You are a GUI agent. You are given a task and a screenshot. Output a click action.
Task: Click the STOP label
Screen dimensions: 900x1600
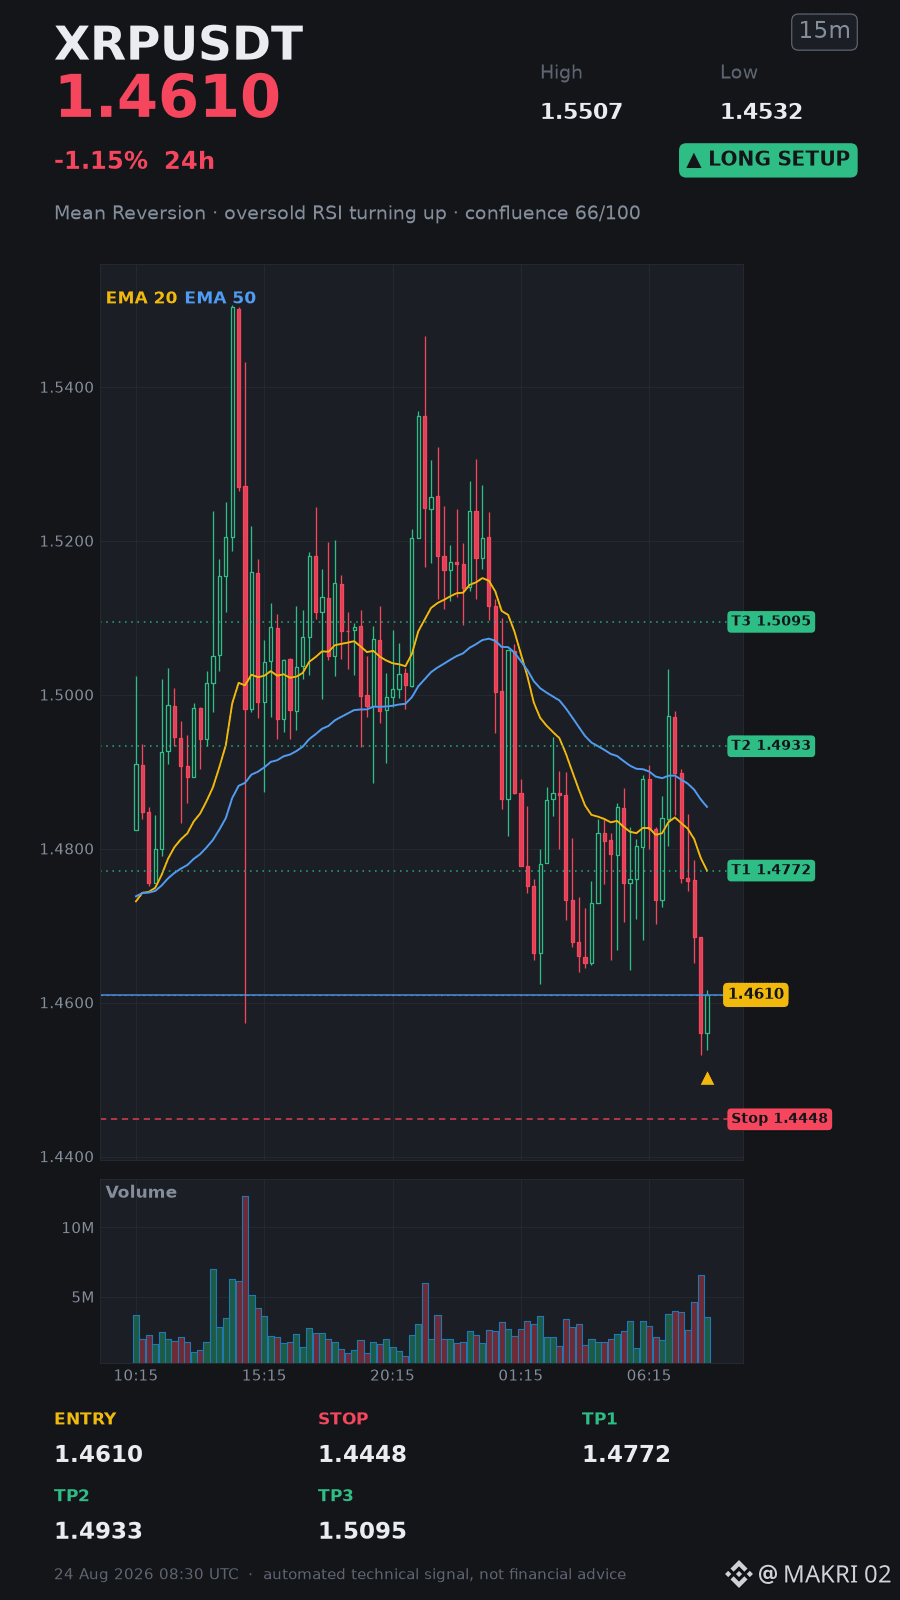[x=343, y=1419]
